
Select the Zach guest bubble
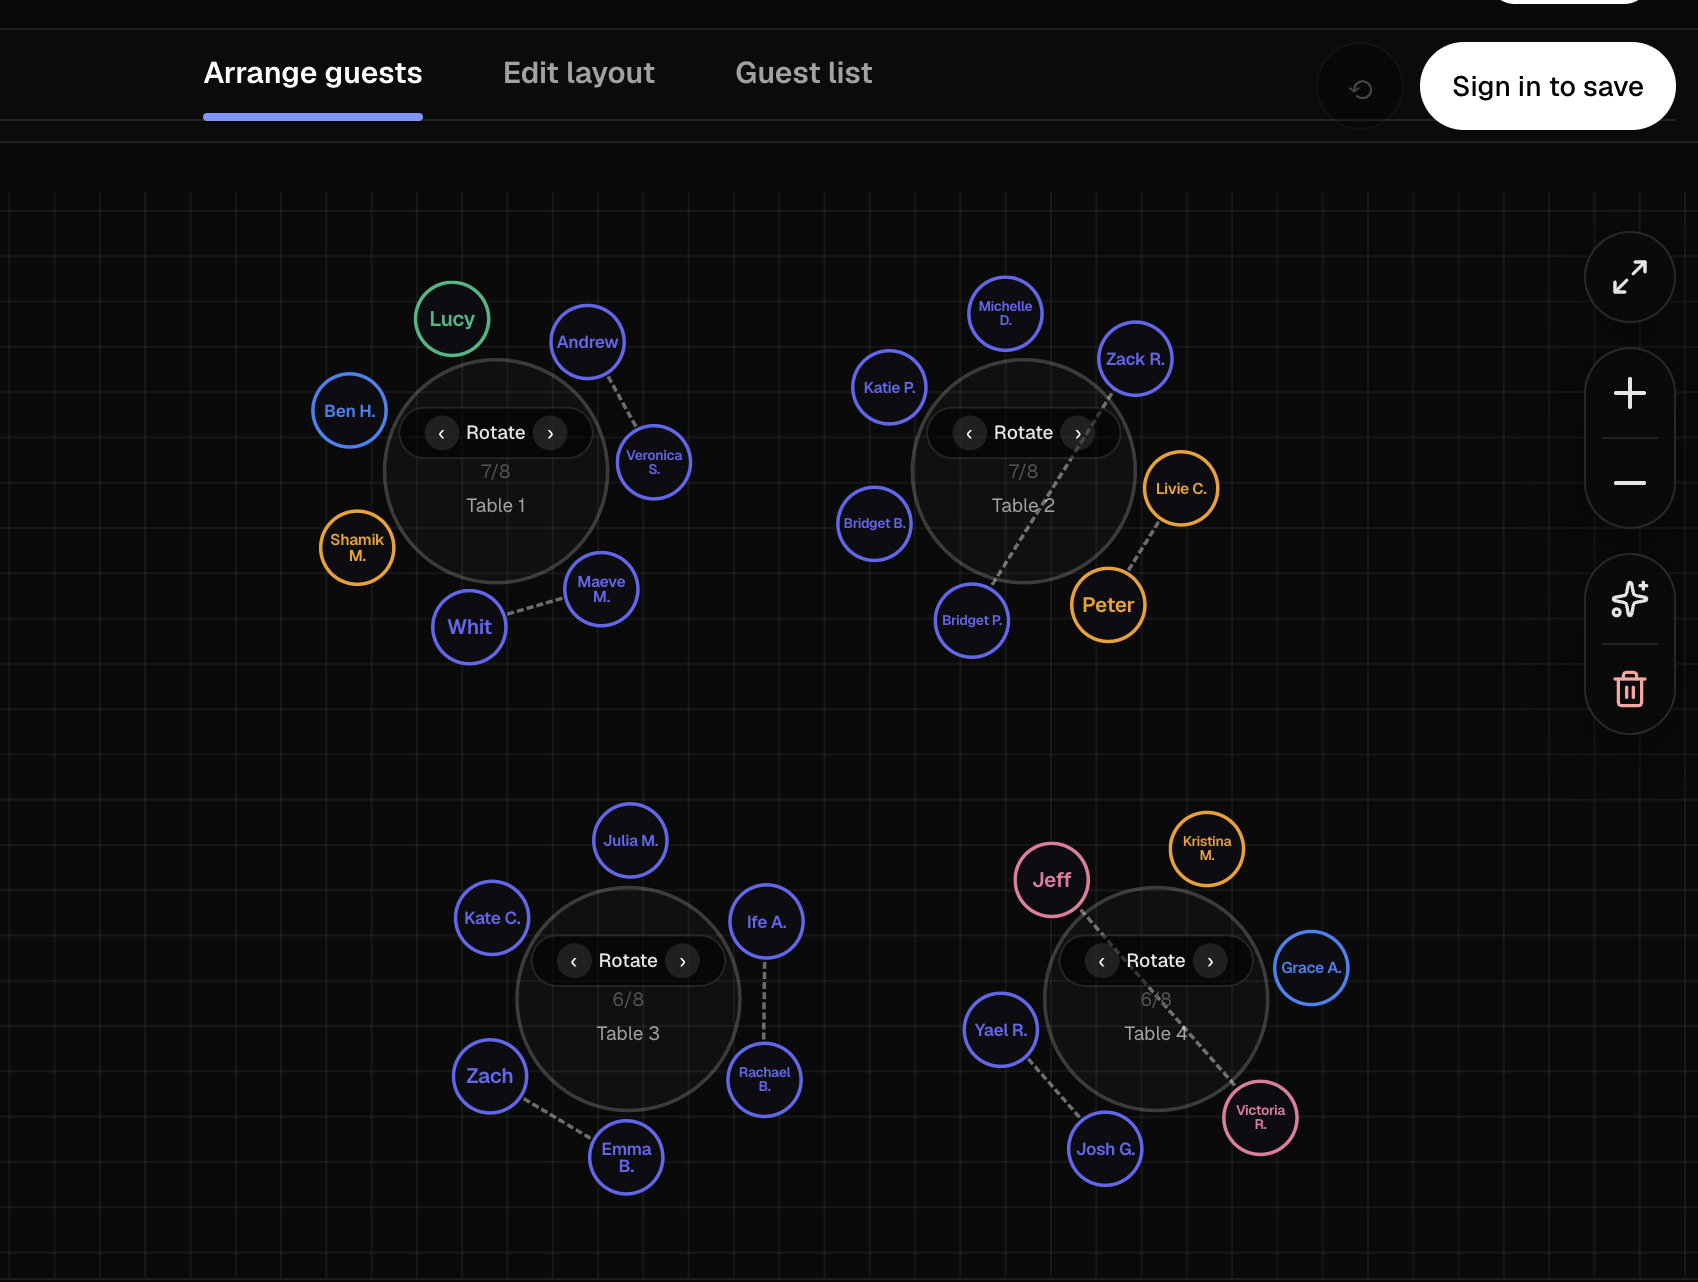point(490,1076)
